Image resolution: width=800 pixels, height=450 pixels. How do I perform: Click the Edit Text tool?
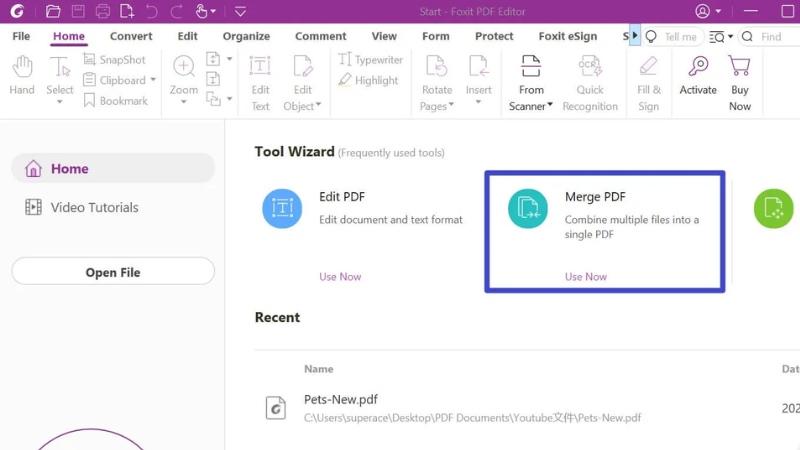tap(260, 83)
